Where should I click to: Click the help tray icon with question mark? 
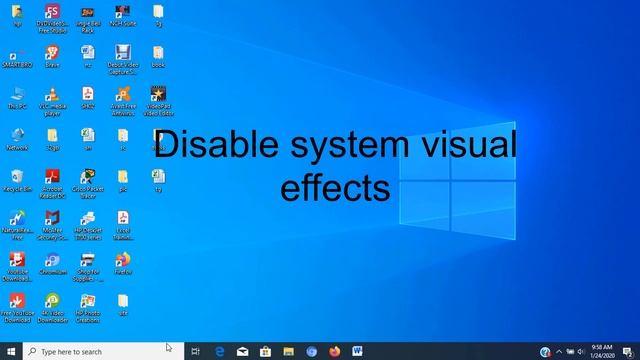545,351
